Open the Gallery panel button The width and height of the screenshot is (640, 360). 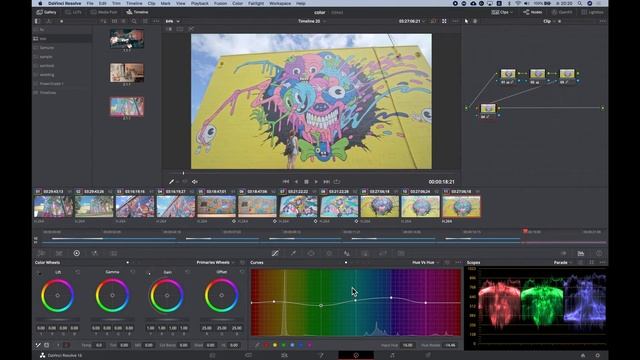tap(46, 12)
